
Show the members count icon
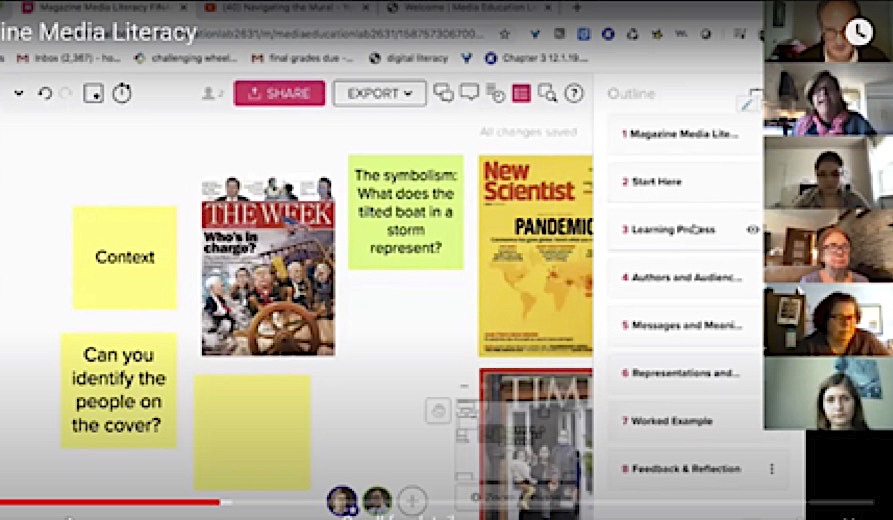[212, 93]
